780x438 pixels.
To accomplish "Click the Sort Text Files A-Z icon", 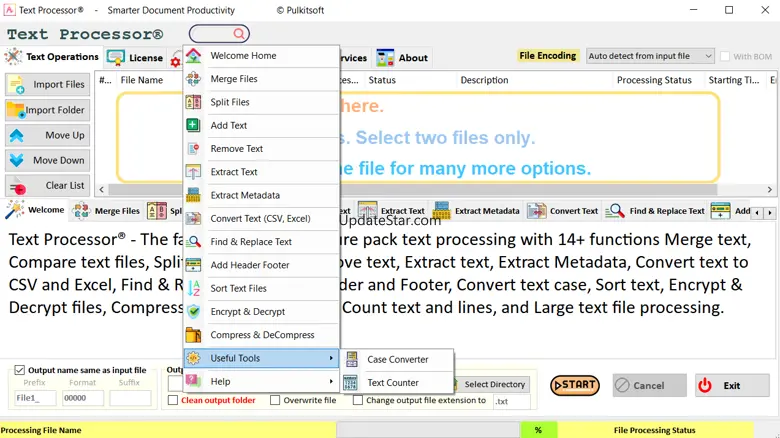I will click(194, 288).
